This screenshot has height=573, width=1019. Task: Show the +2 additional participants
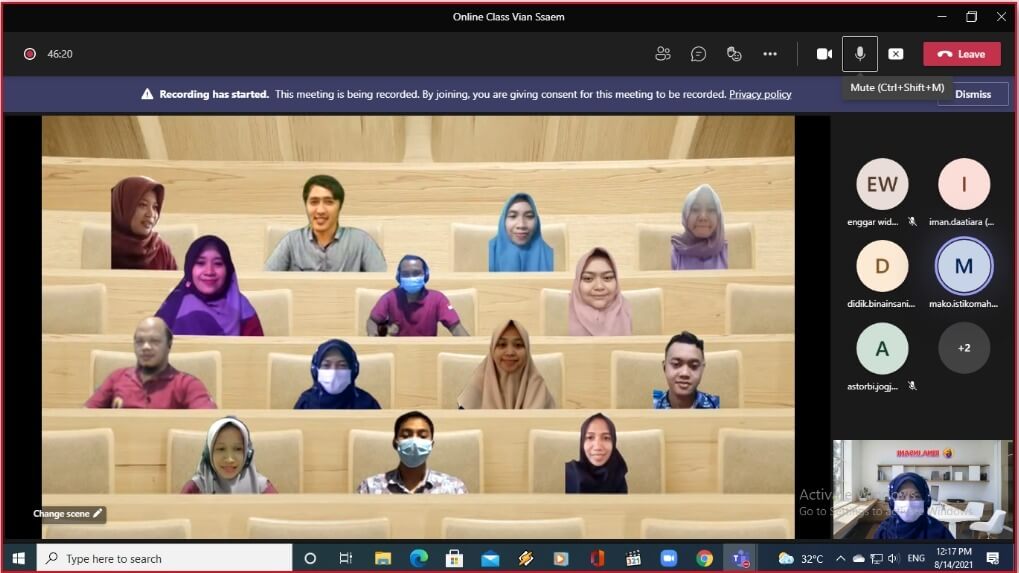pyautogui.click(x=964, y=348)
